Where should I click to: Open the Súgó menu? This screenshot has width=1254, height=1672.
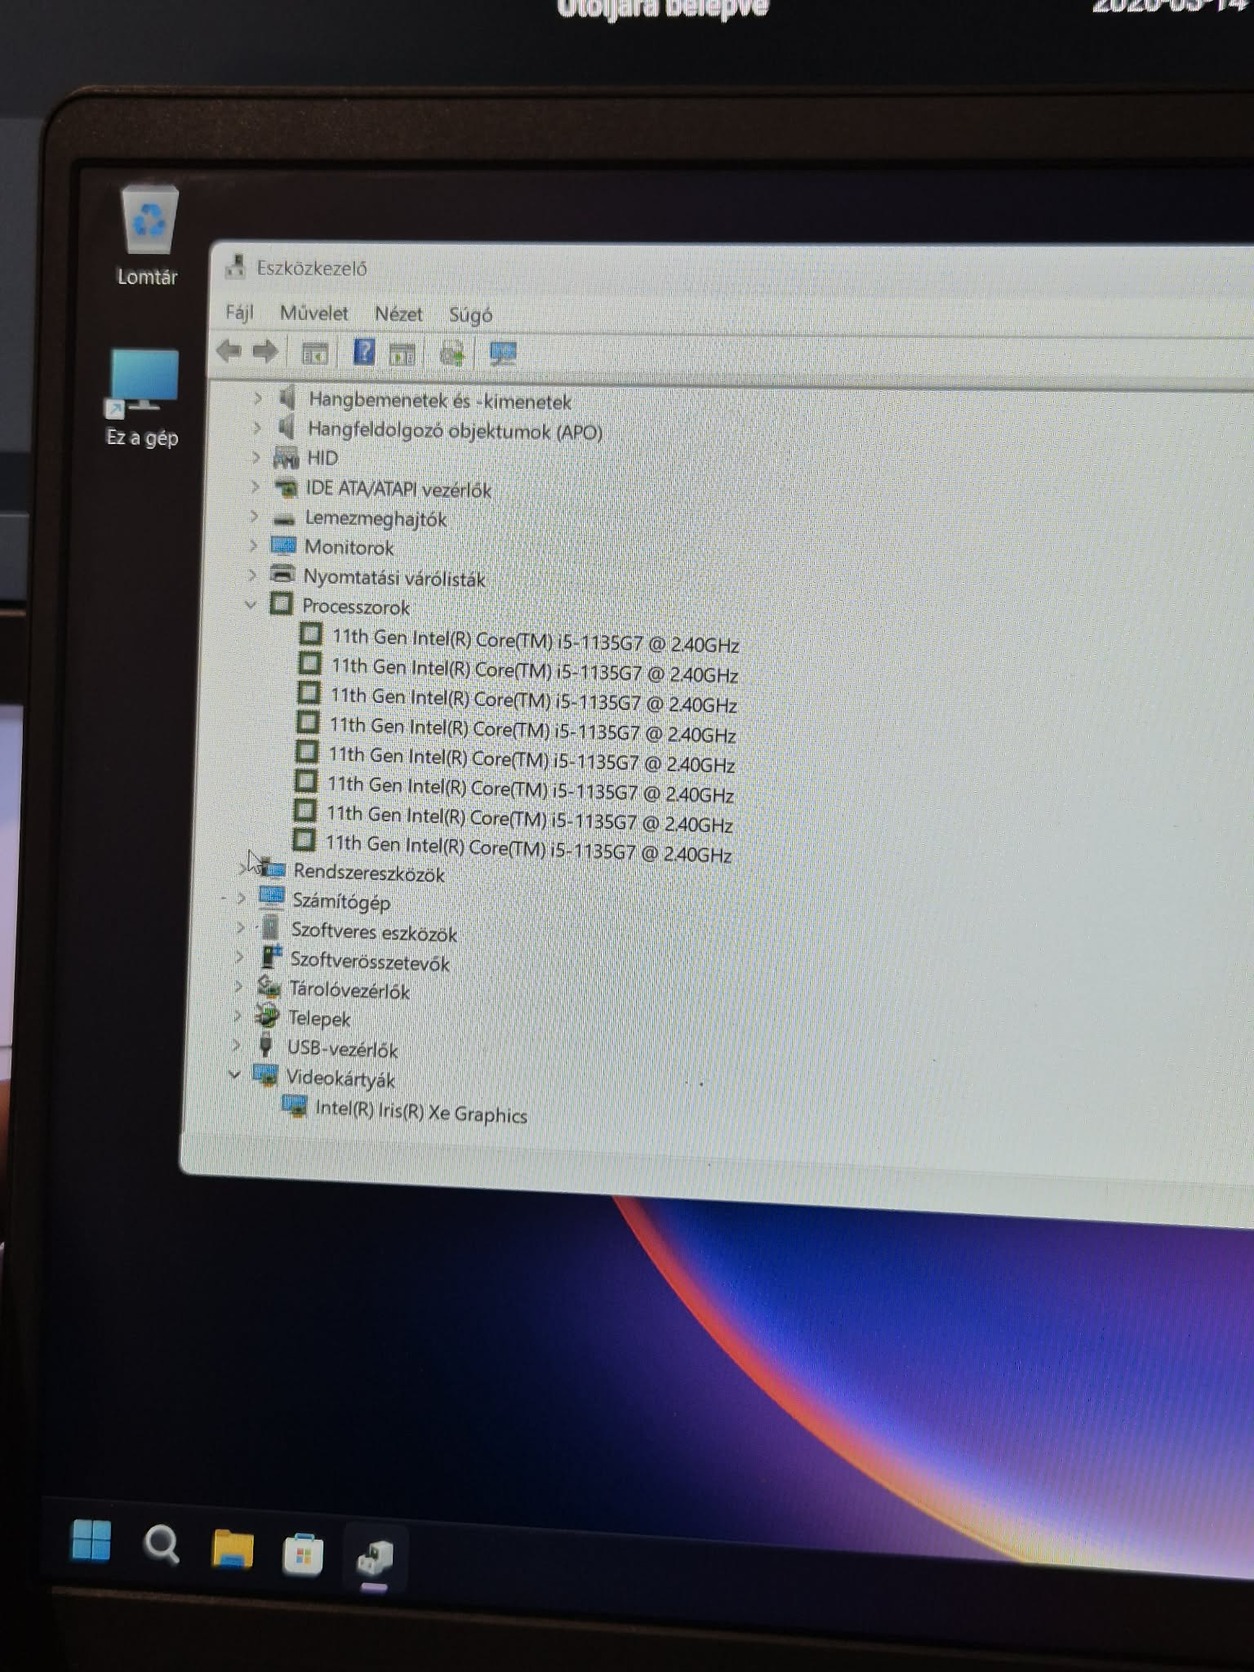tap(470, 315)
